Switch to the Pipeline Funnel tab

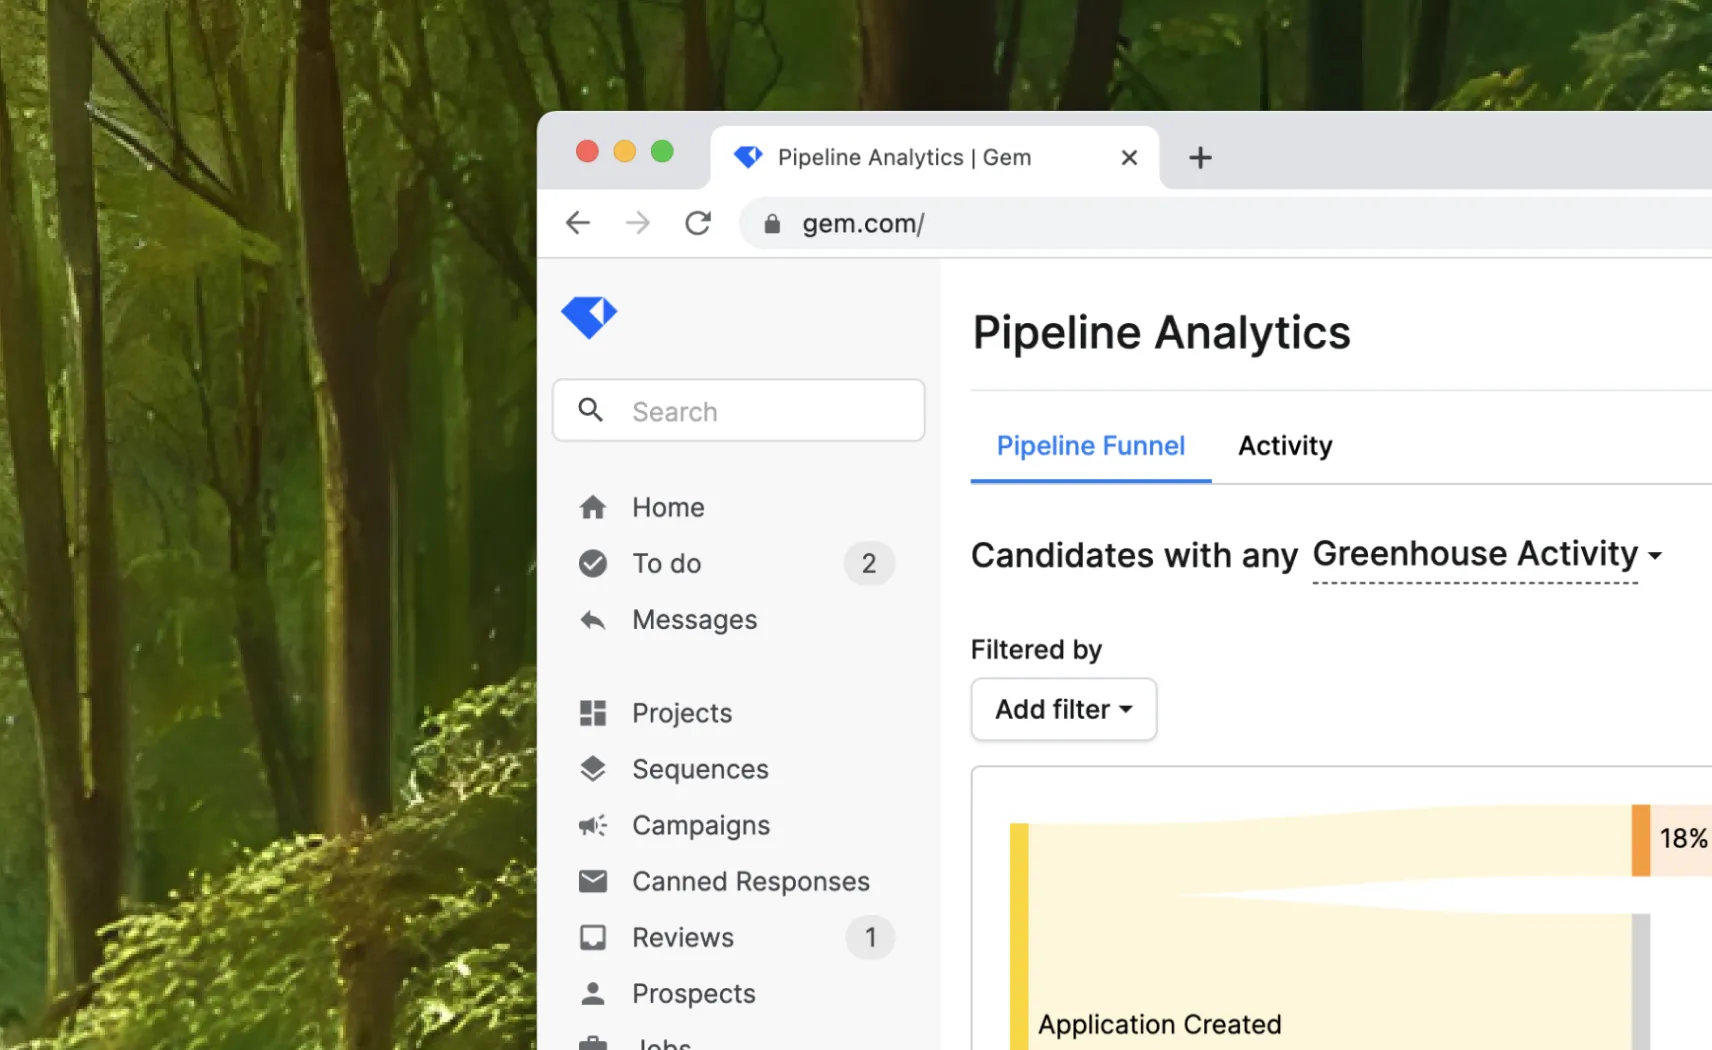[x=1091, y=446]
